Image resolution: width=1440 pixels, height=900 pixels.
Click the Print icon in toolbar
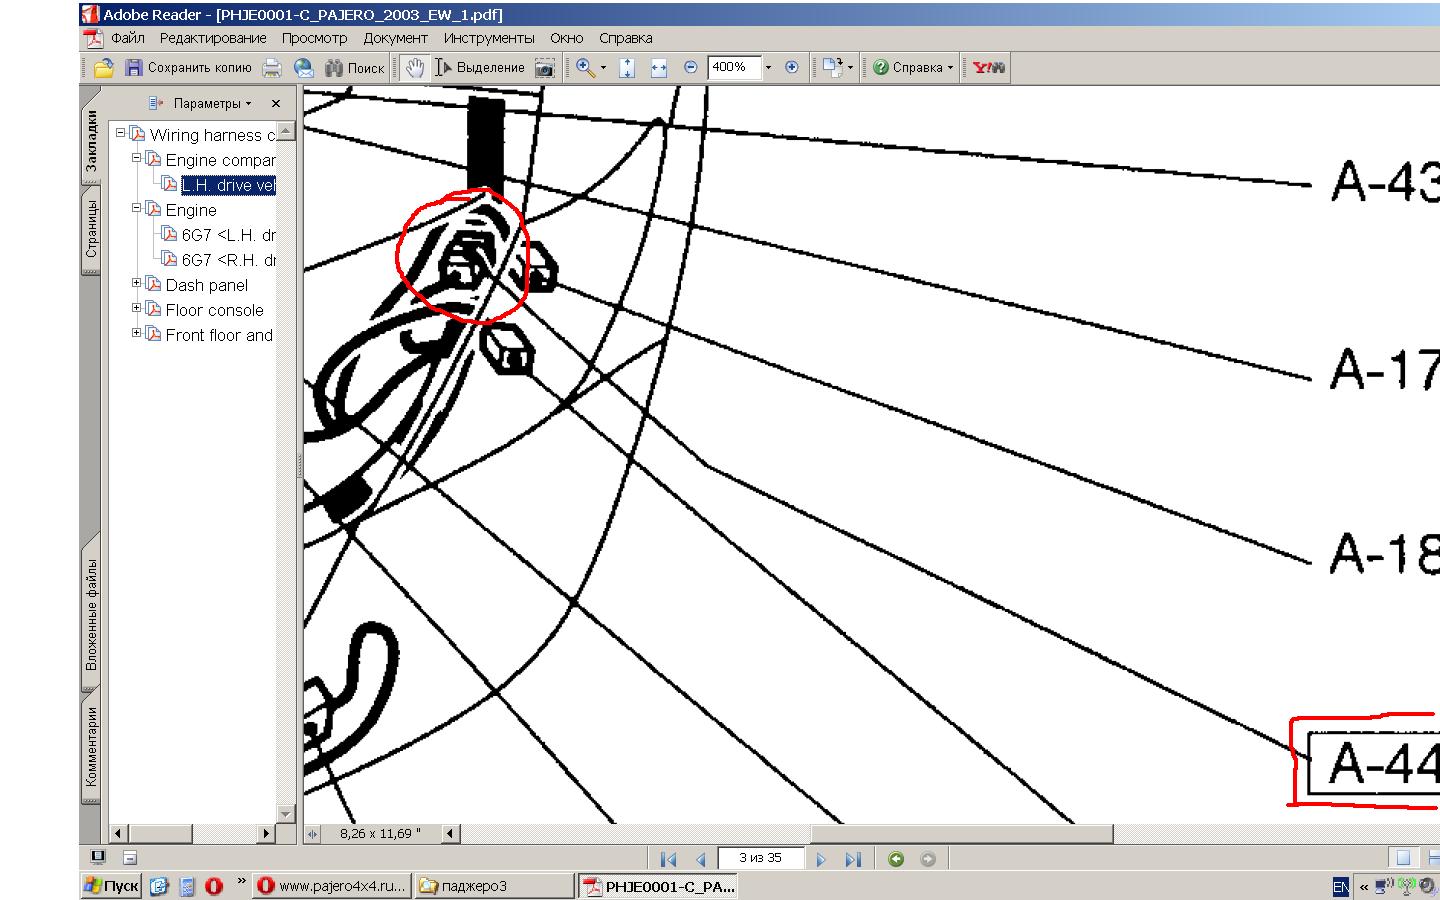tap(271, 68)
